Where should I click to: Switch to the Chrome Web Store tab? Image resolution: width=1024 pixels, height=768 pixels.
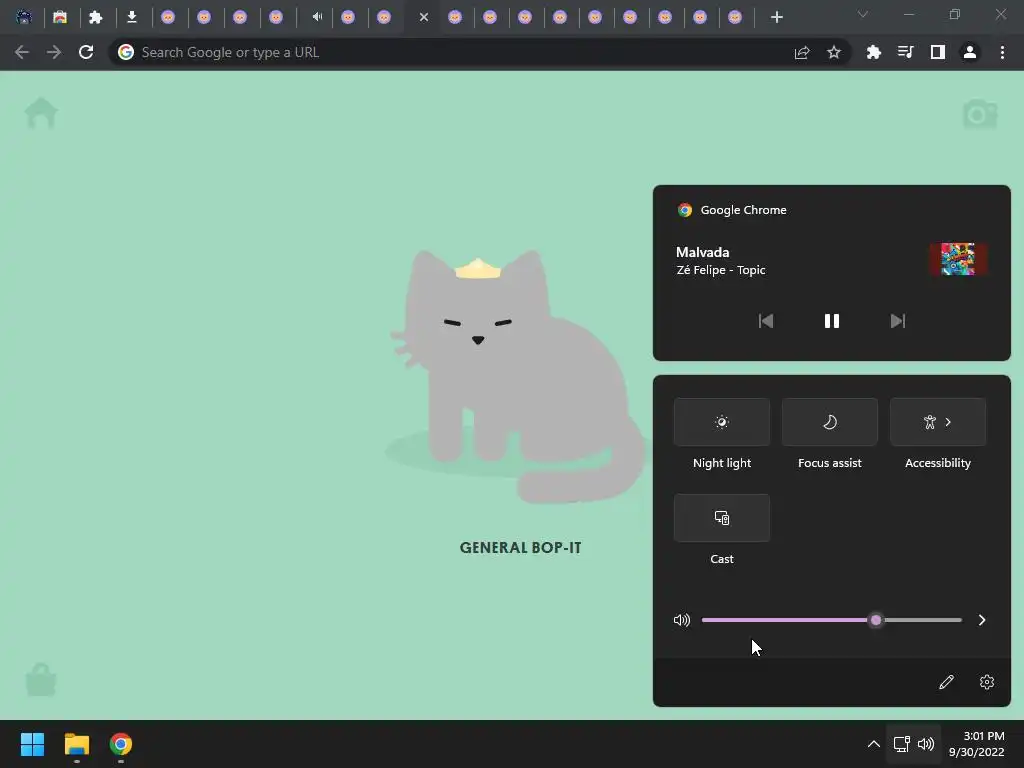(60, 17)
